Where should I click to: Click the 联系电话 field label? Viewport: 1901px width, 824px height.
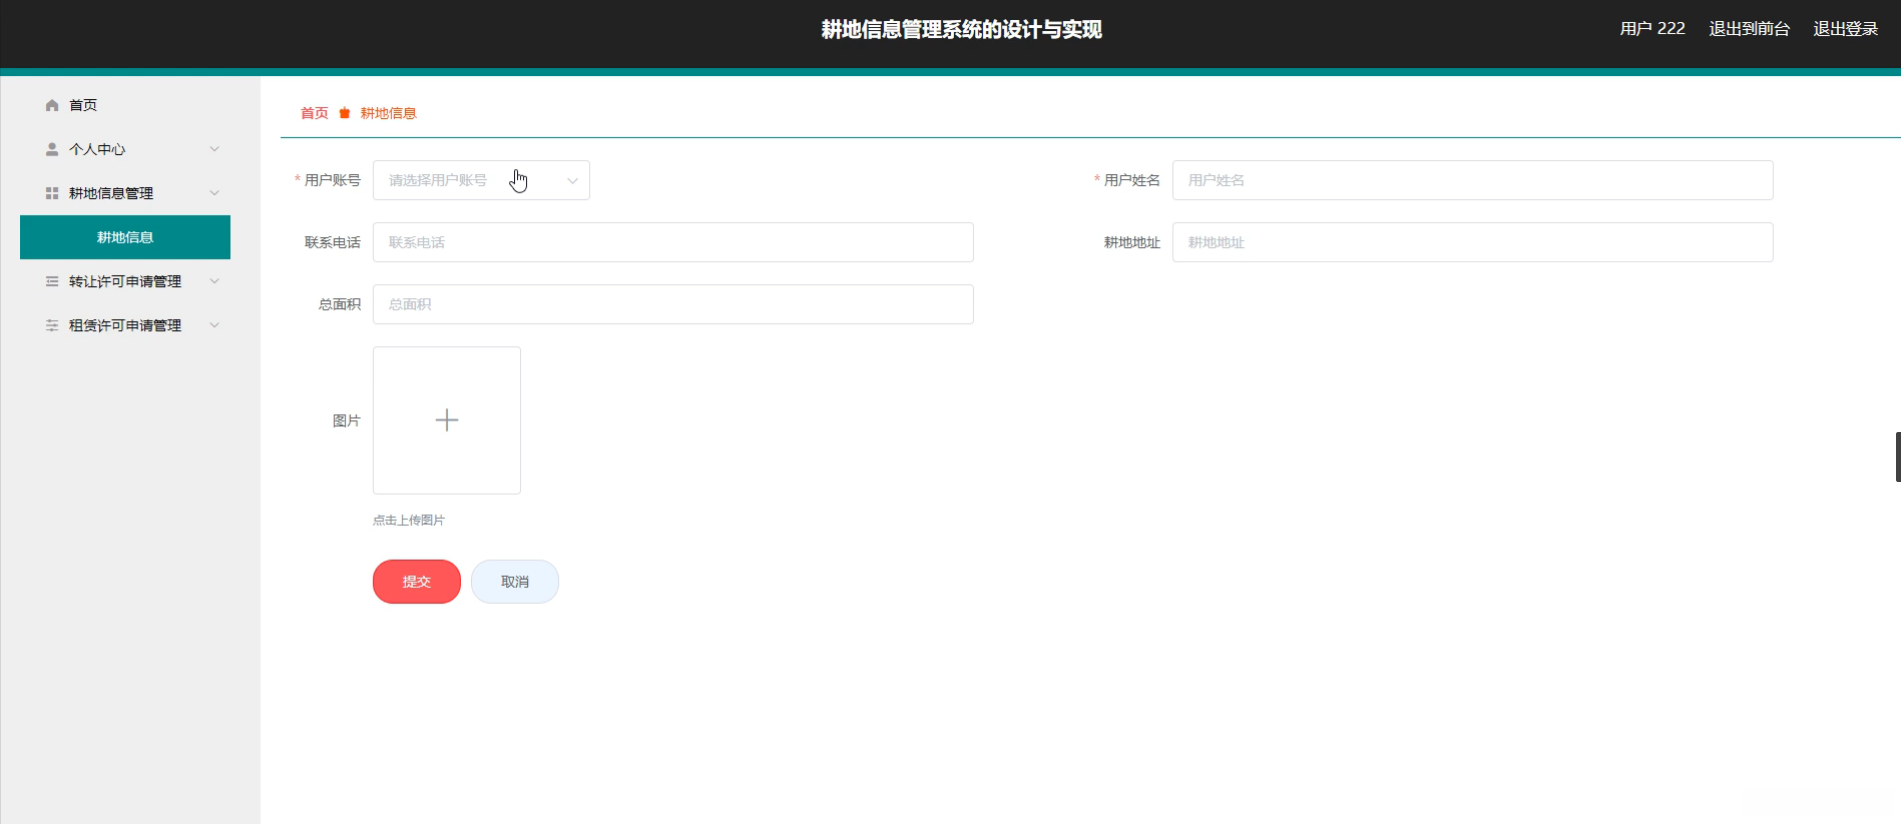(x=332, y=242)
